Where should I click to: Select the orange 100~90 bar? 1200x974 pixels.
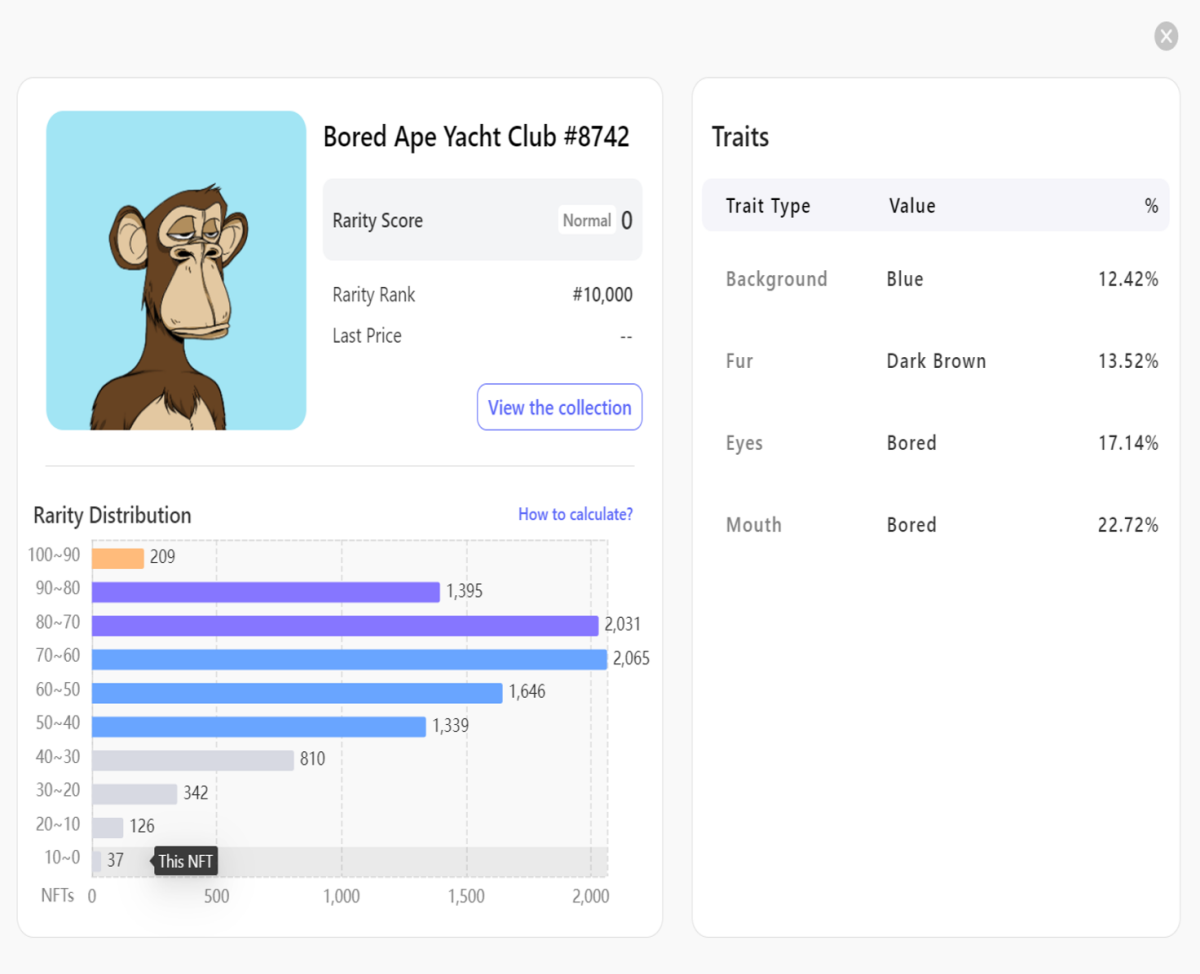tap(118, 558)
